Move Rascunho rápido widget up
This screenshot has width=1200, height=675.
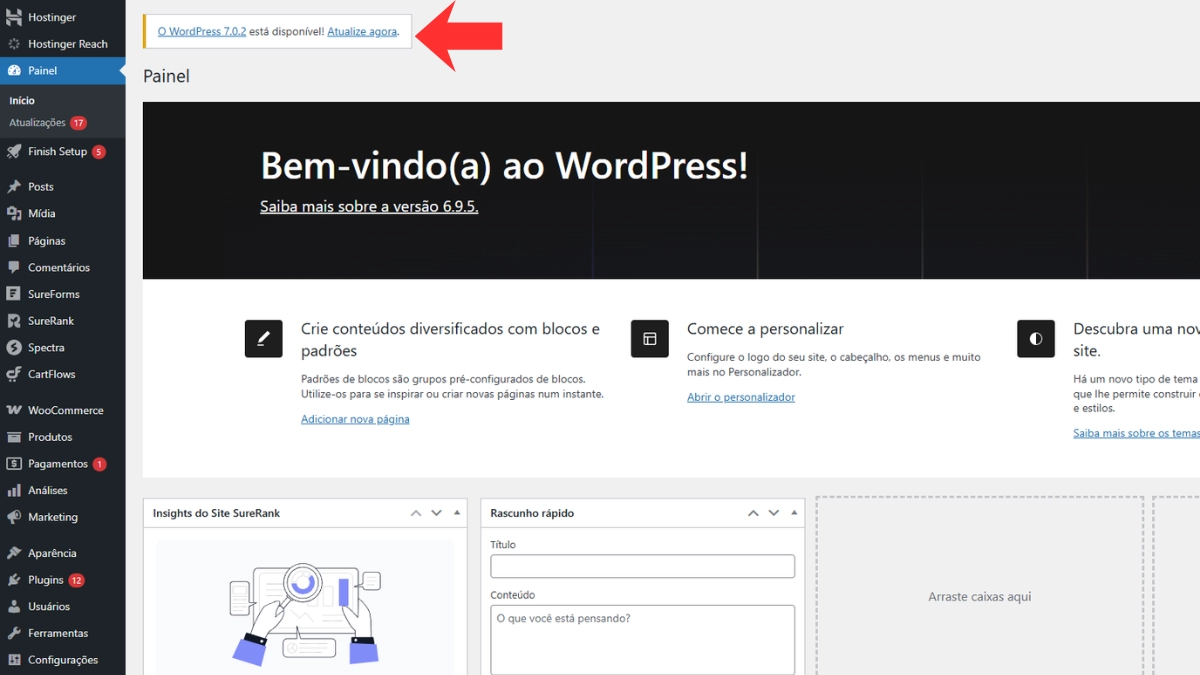[753, 513]
